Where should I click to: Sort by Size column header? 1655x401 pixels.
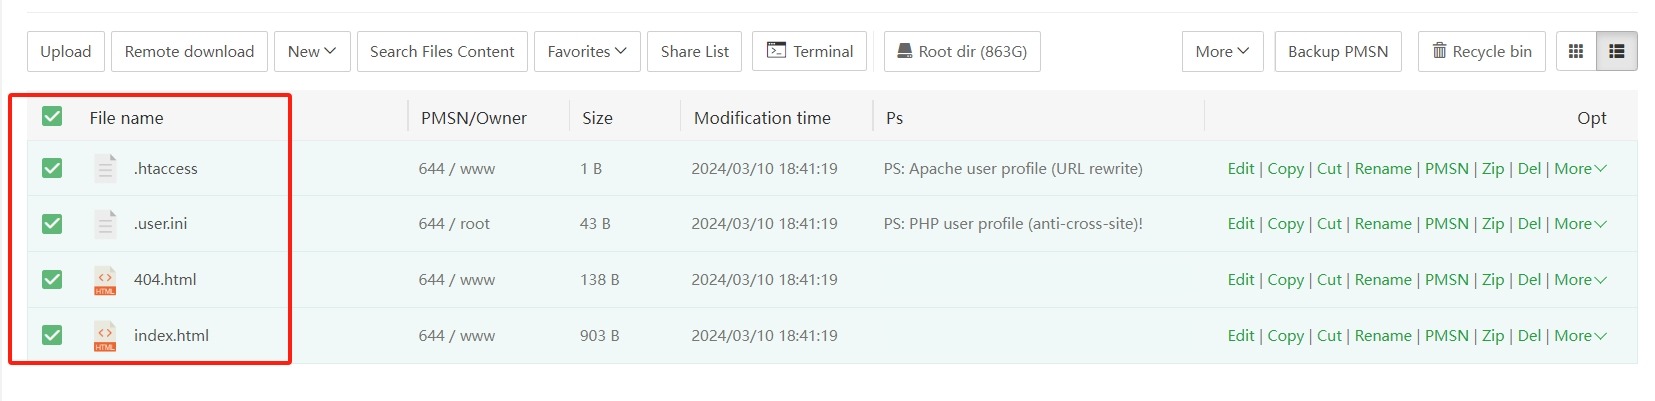[x=597, y=118]
